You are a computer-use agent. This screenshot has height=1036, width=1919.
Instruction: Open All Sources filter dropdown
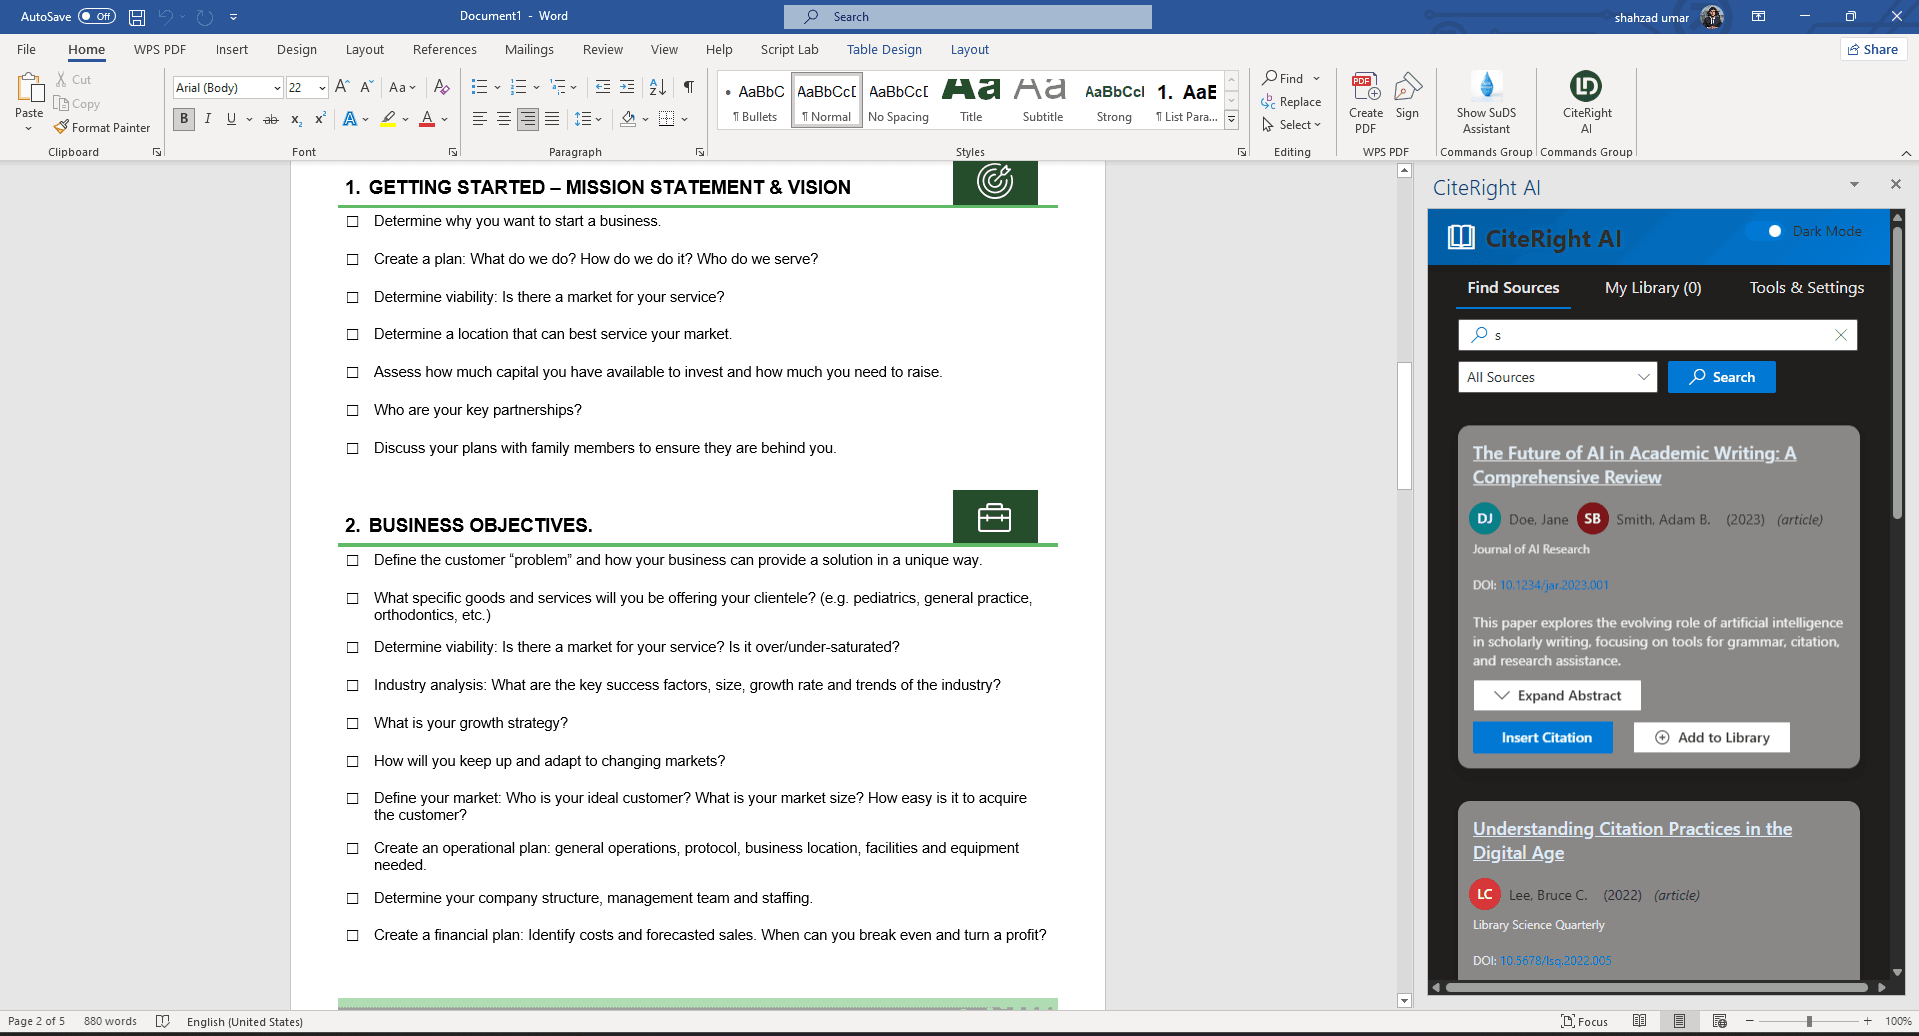(x=1557, y=377)
